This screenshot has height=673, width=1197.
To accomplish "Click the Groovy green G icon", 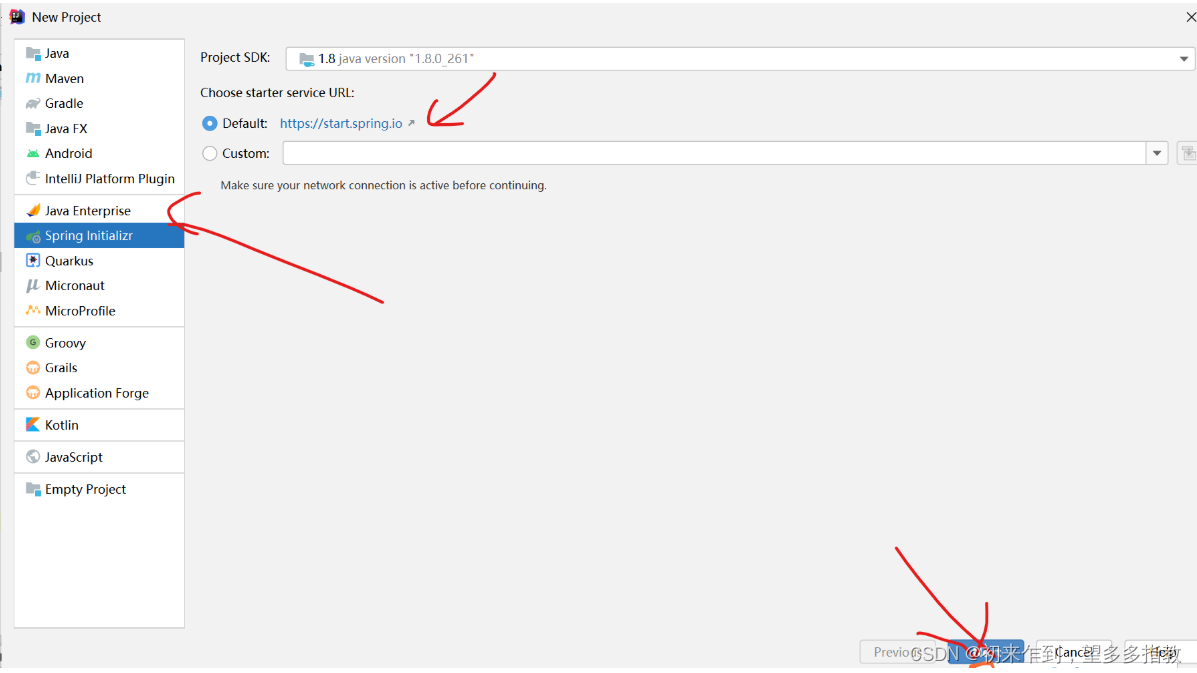I will tap(33, 343).
